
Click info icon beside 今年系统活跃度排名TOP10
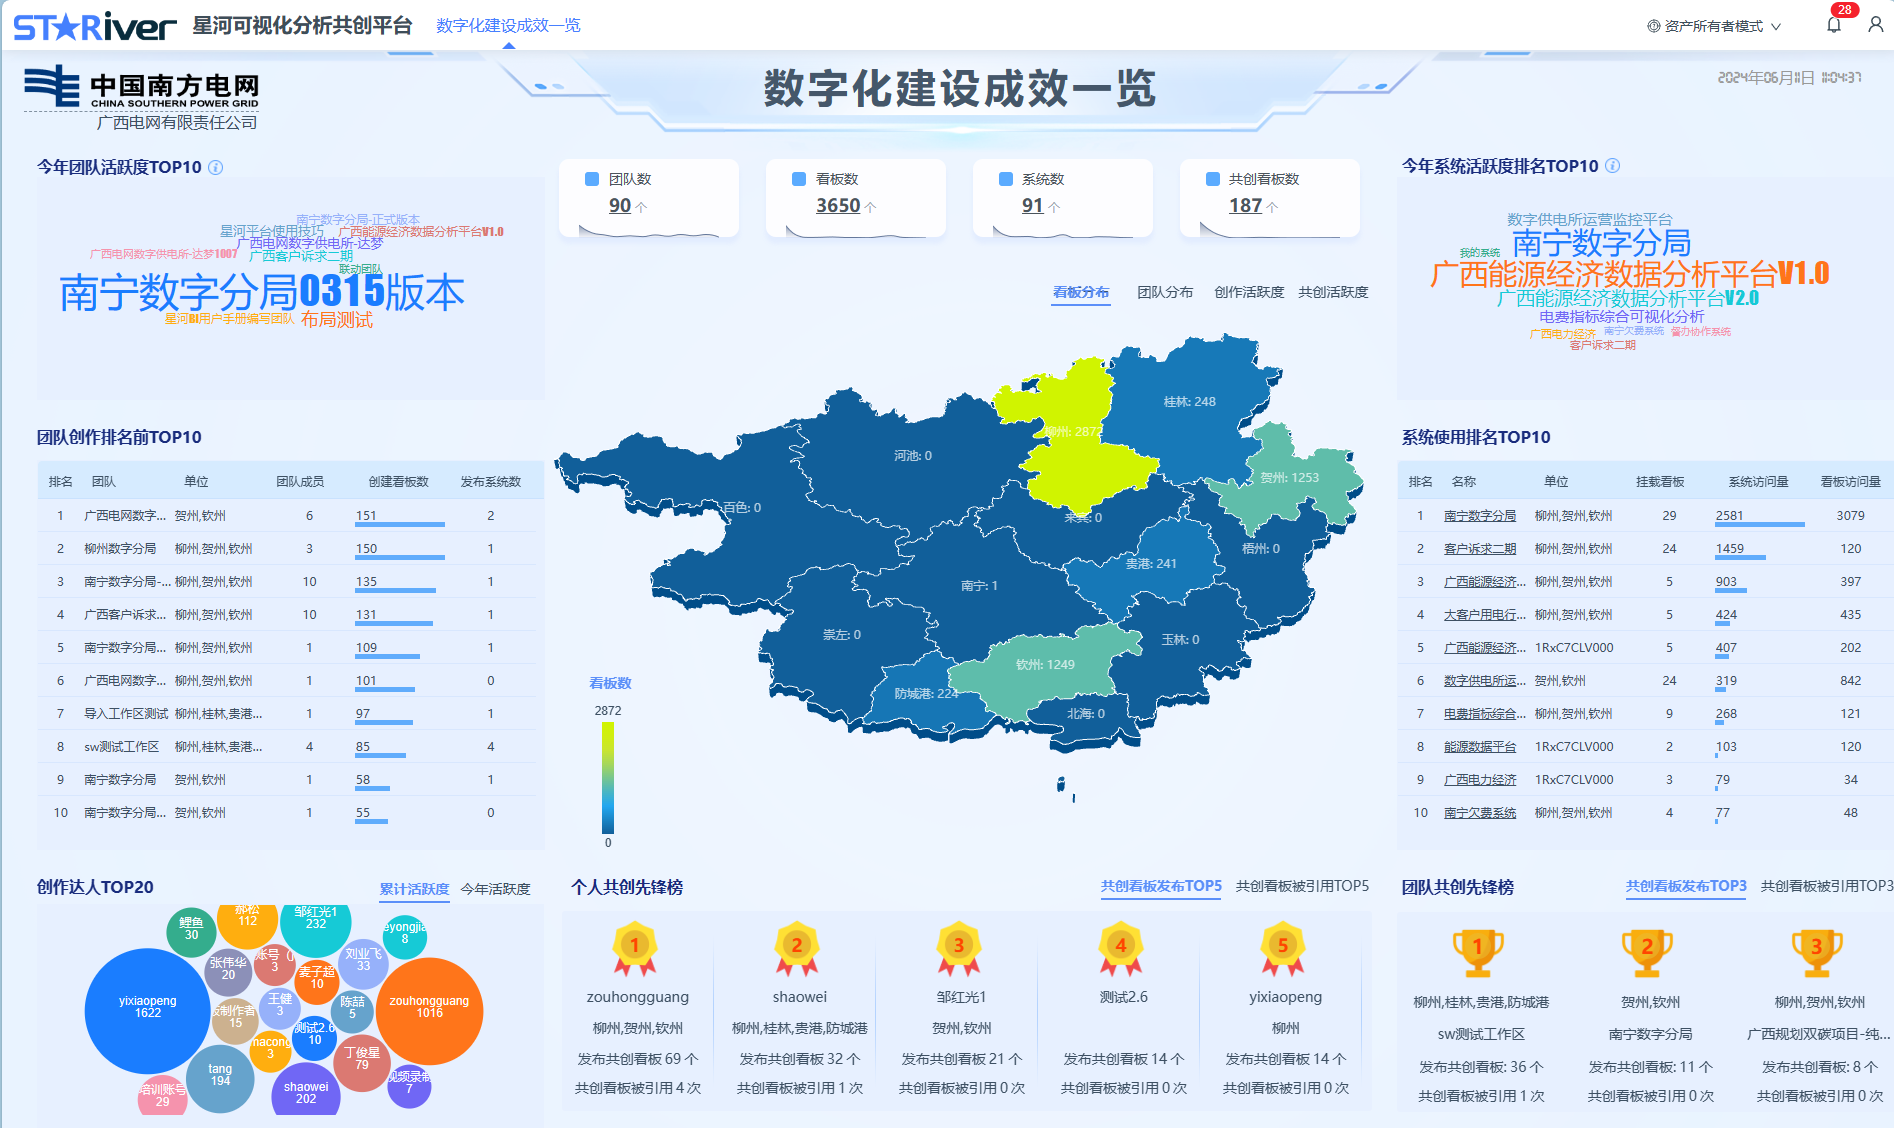click(x=1612, y=166)
